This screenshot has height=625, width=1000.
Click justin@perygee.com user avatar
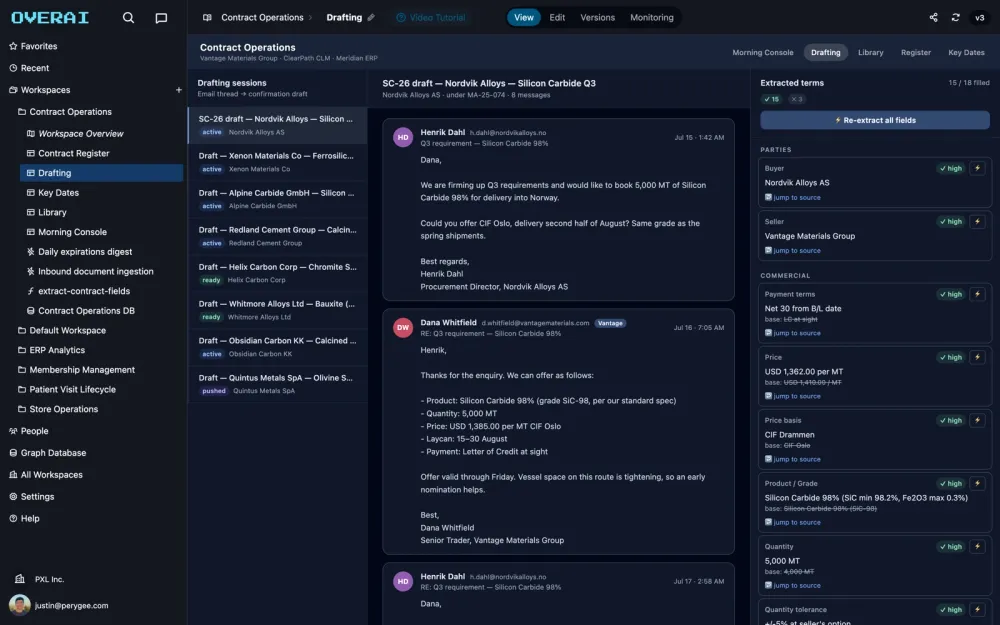coord(20,605)
